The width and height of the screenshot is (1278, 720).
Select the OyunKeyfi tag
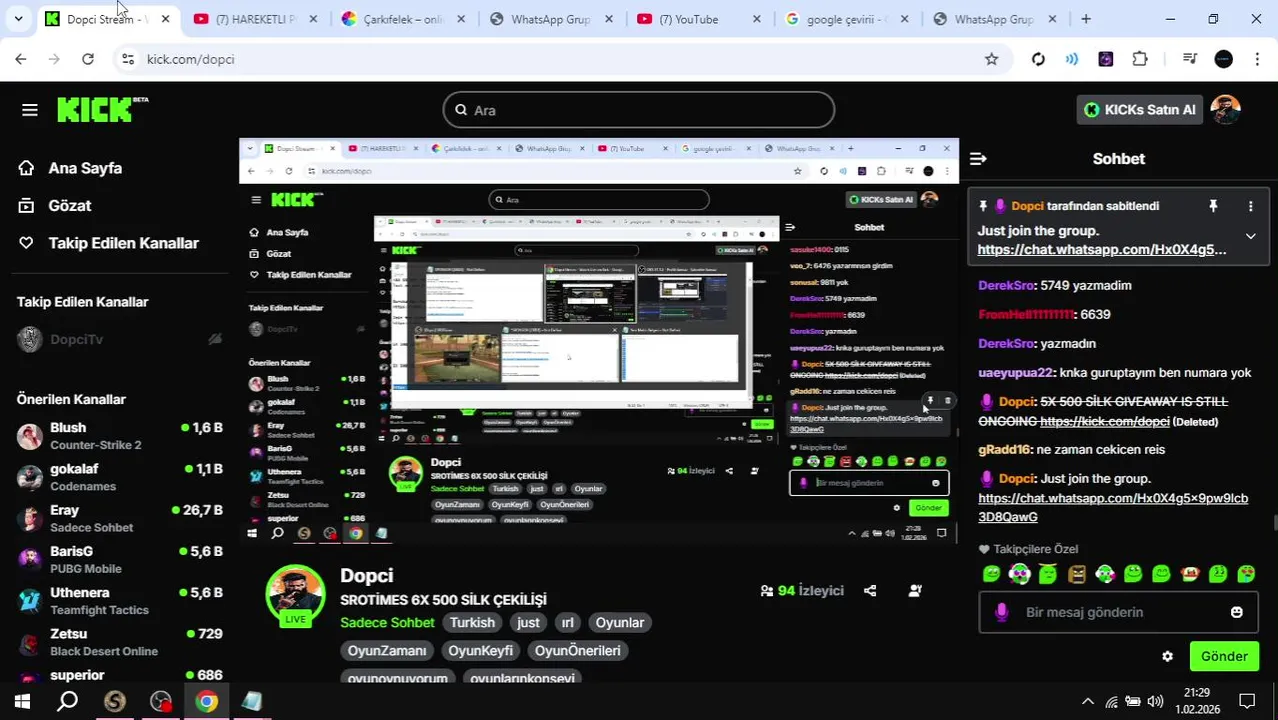click(x=480, y=650)
